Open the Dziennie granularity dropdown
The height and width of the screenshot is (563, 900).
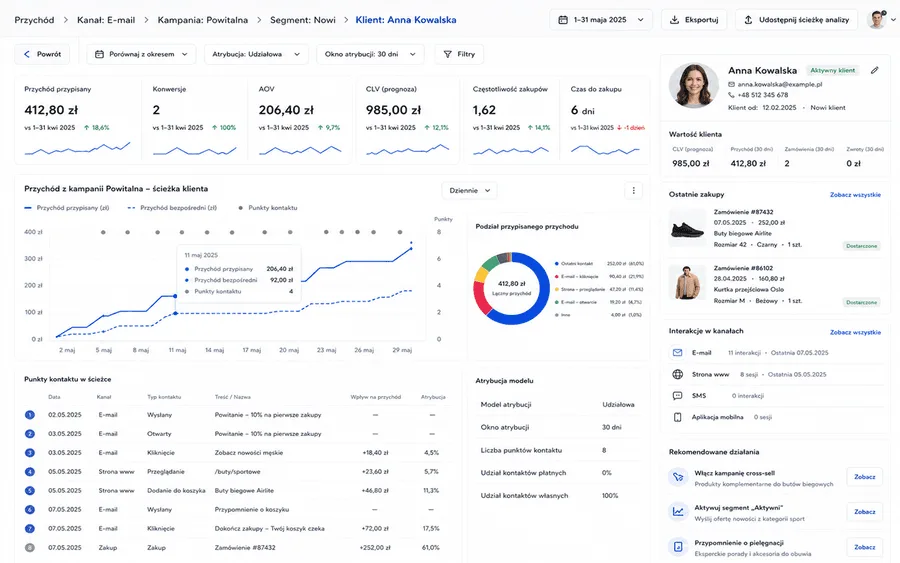coord(469,191)
